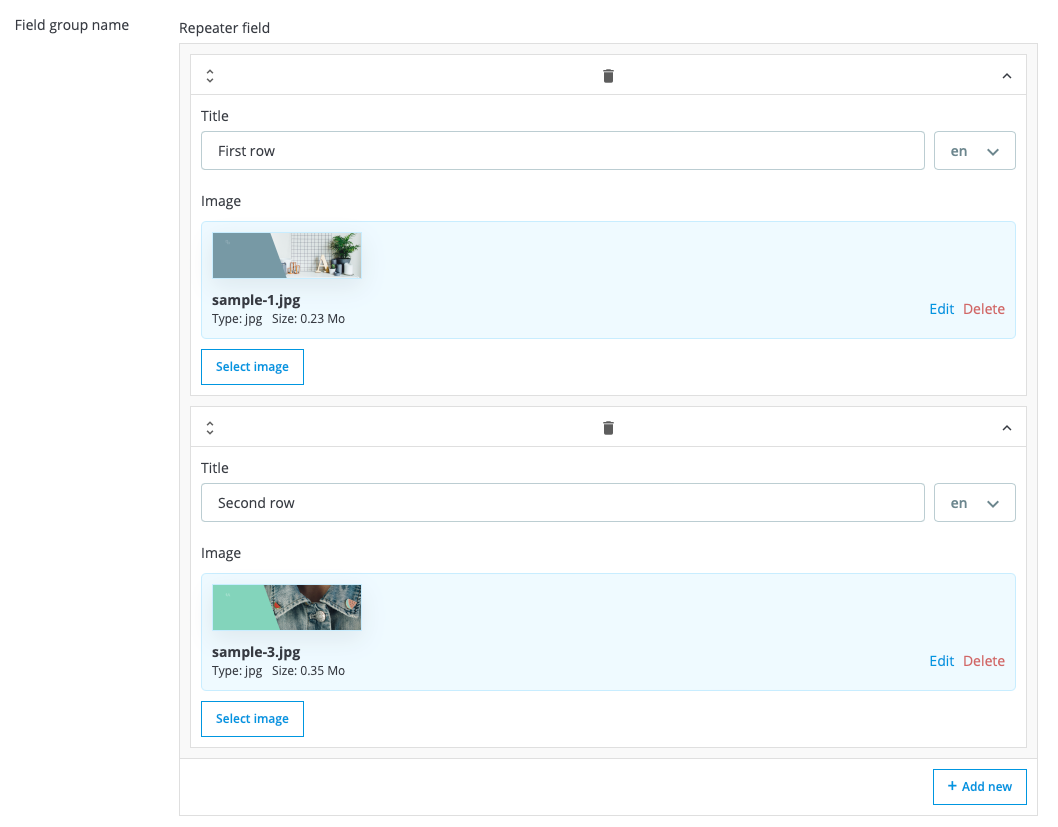Click Edit for sample-3.jpg
The height and width of the screenshot is (827, 1058).
[941, 661]
